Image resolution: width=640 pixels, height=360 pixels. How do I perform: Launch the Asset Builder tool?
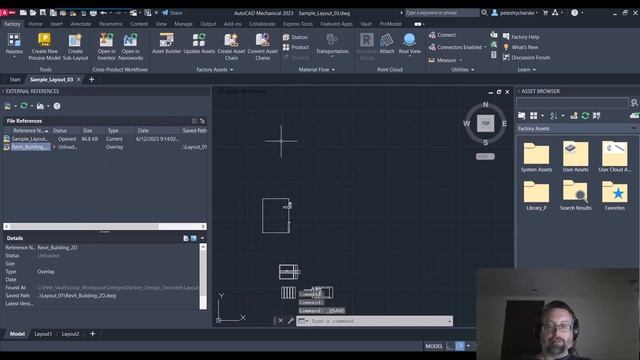(167, 43)
